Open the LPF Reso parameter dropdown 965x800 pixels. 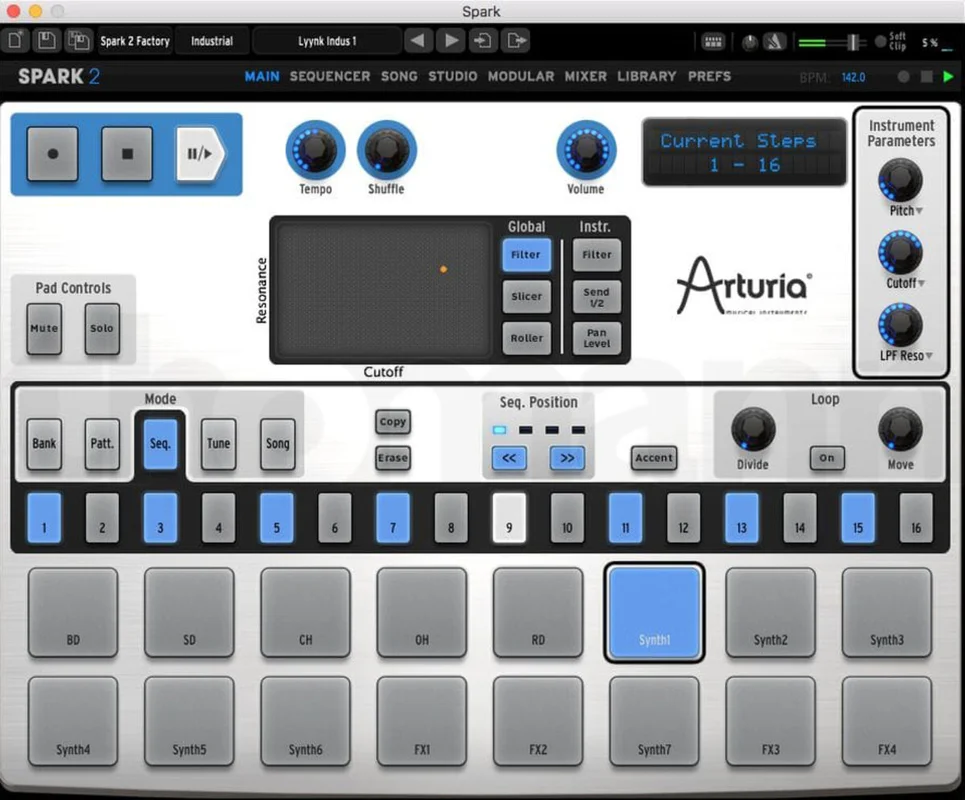pyautogui.click(x=929, y=356)
